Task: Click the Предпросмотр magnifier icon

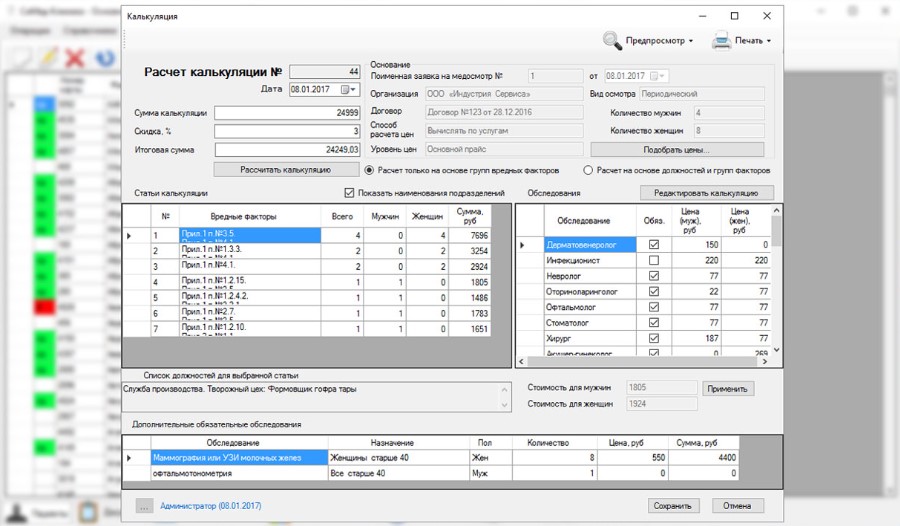Action: (x=612, y=40)
